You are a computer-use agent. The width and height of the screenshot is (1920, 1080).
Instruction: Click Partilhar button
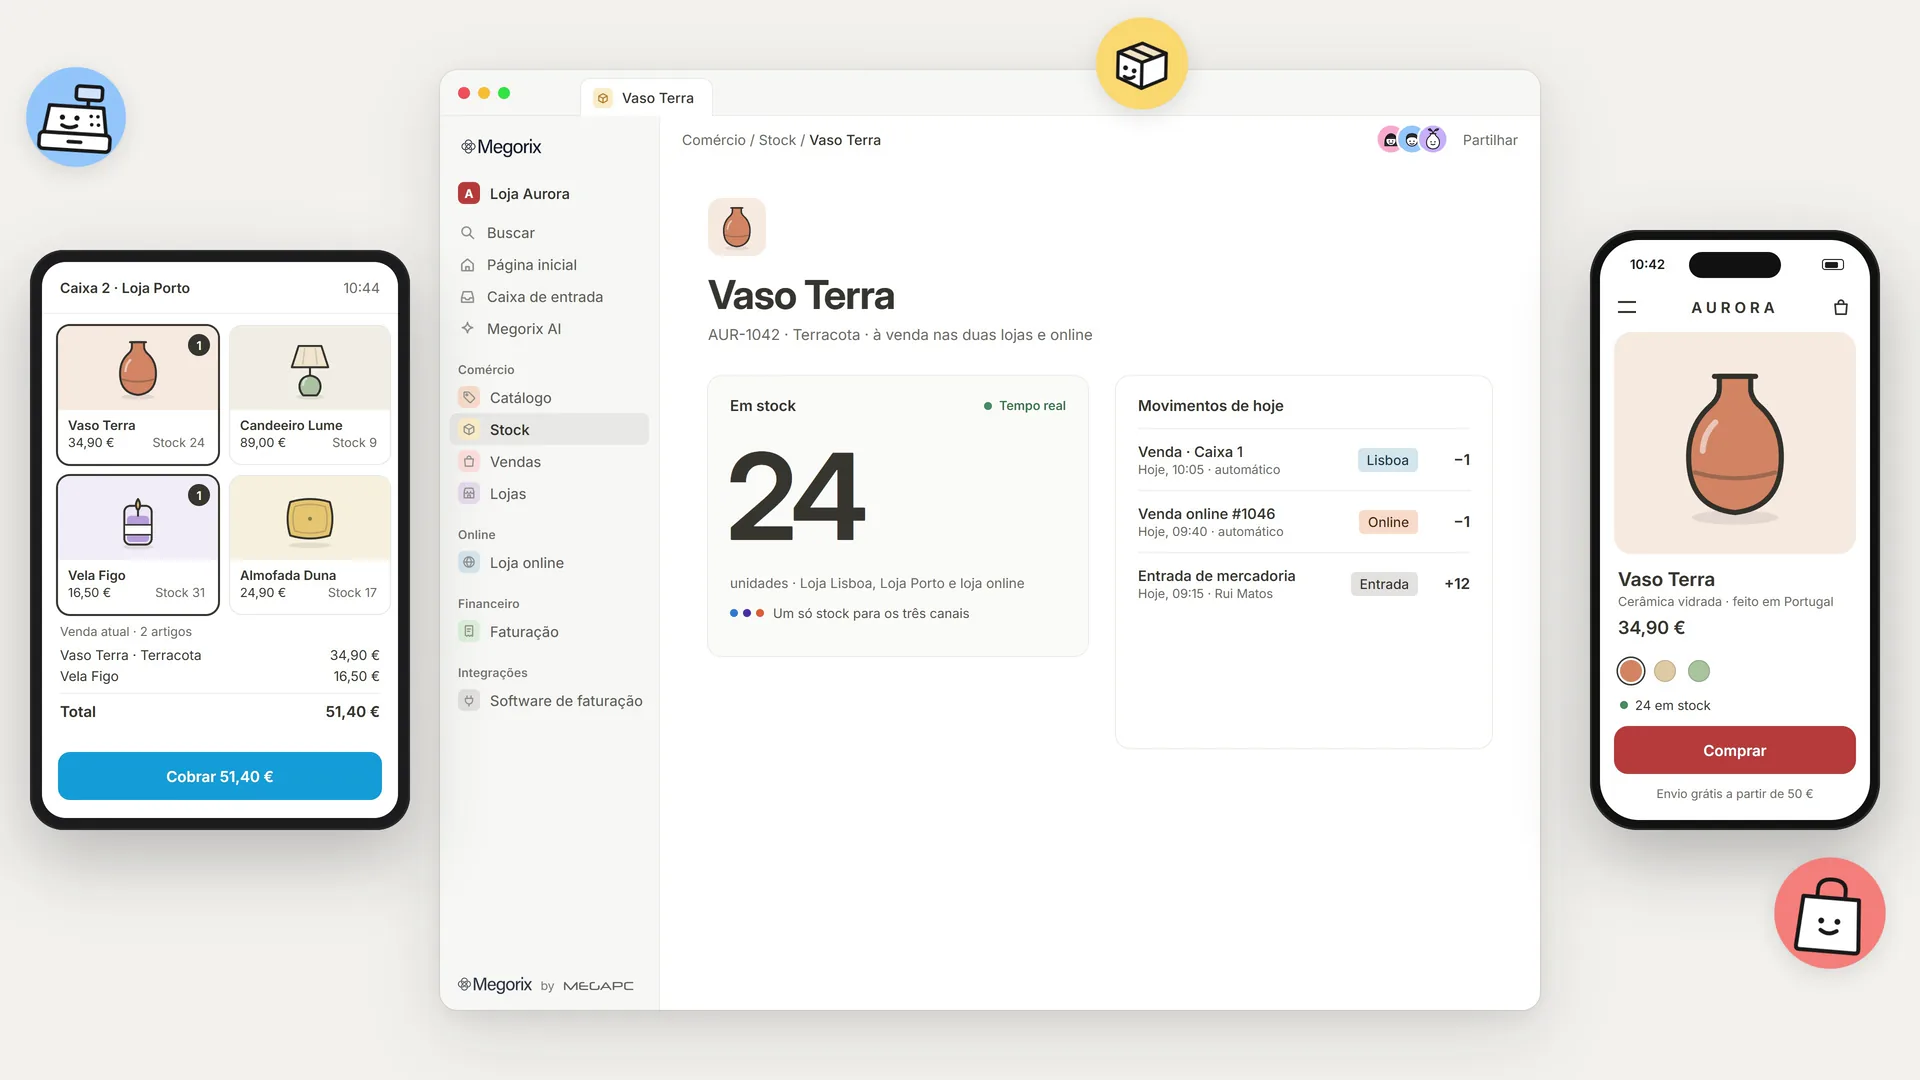[1490, 140]
